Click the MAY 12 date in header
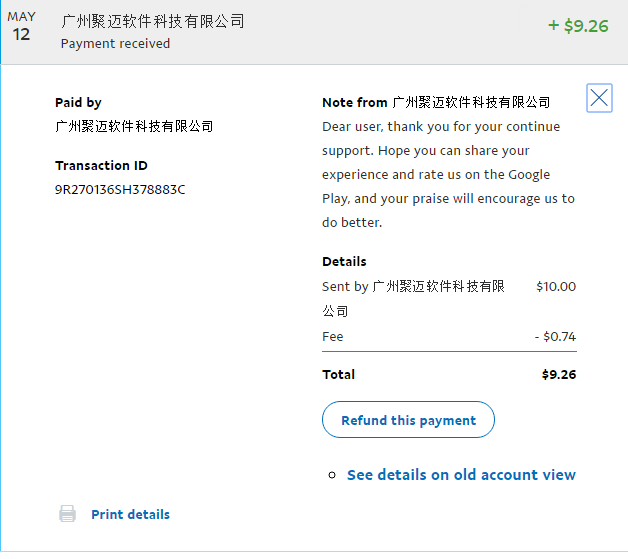Viewport: 628px width, 559px height. coord(21,27)
